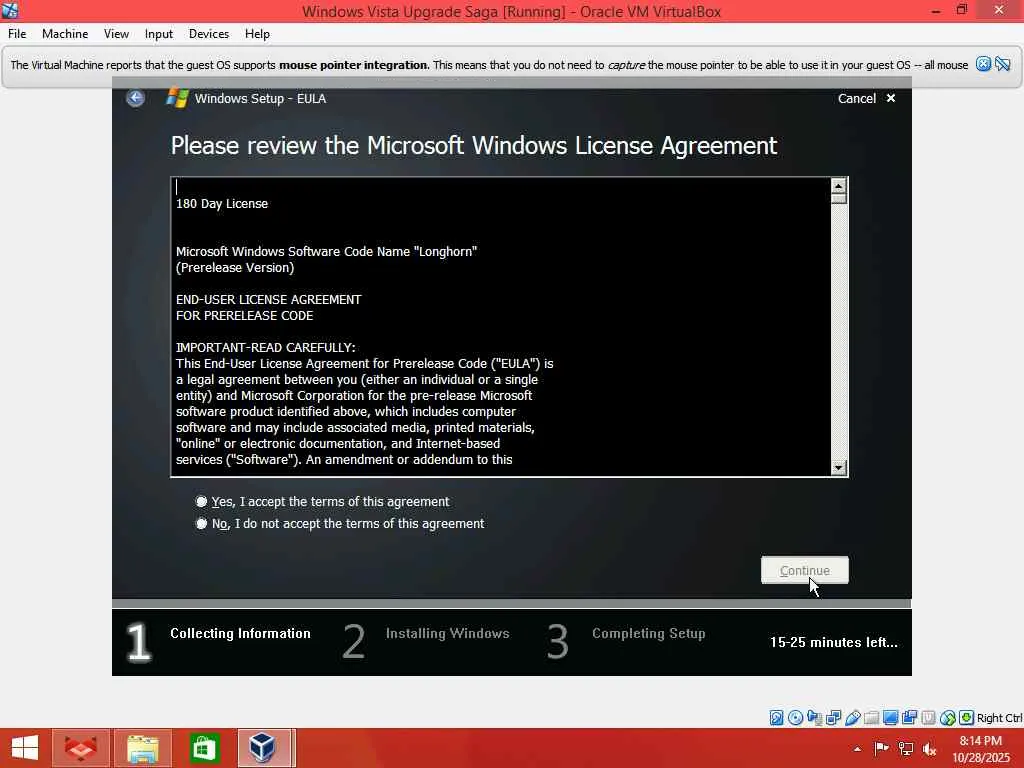This screenshot has width=1024, height=768.
Task: Open the Machine menu
Action: (x=65, y=34)
